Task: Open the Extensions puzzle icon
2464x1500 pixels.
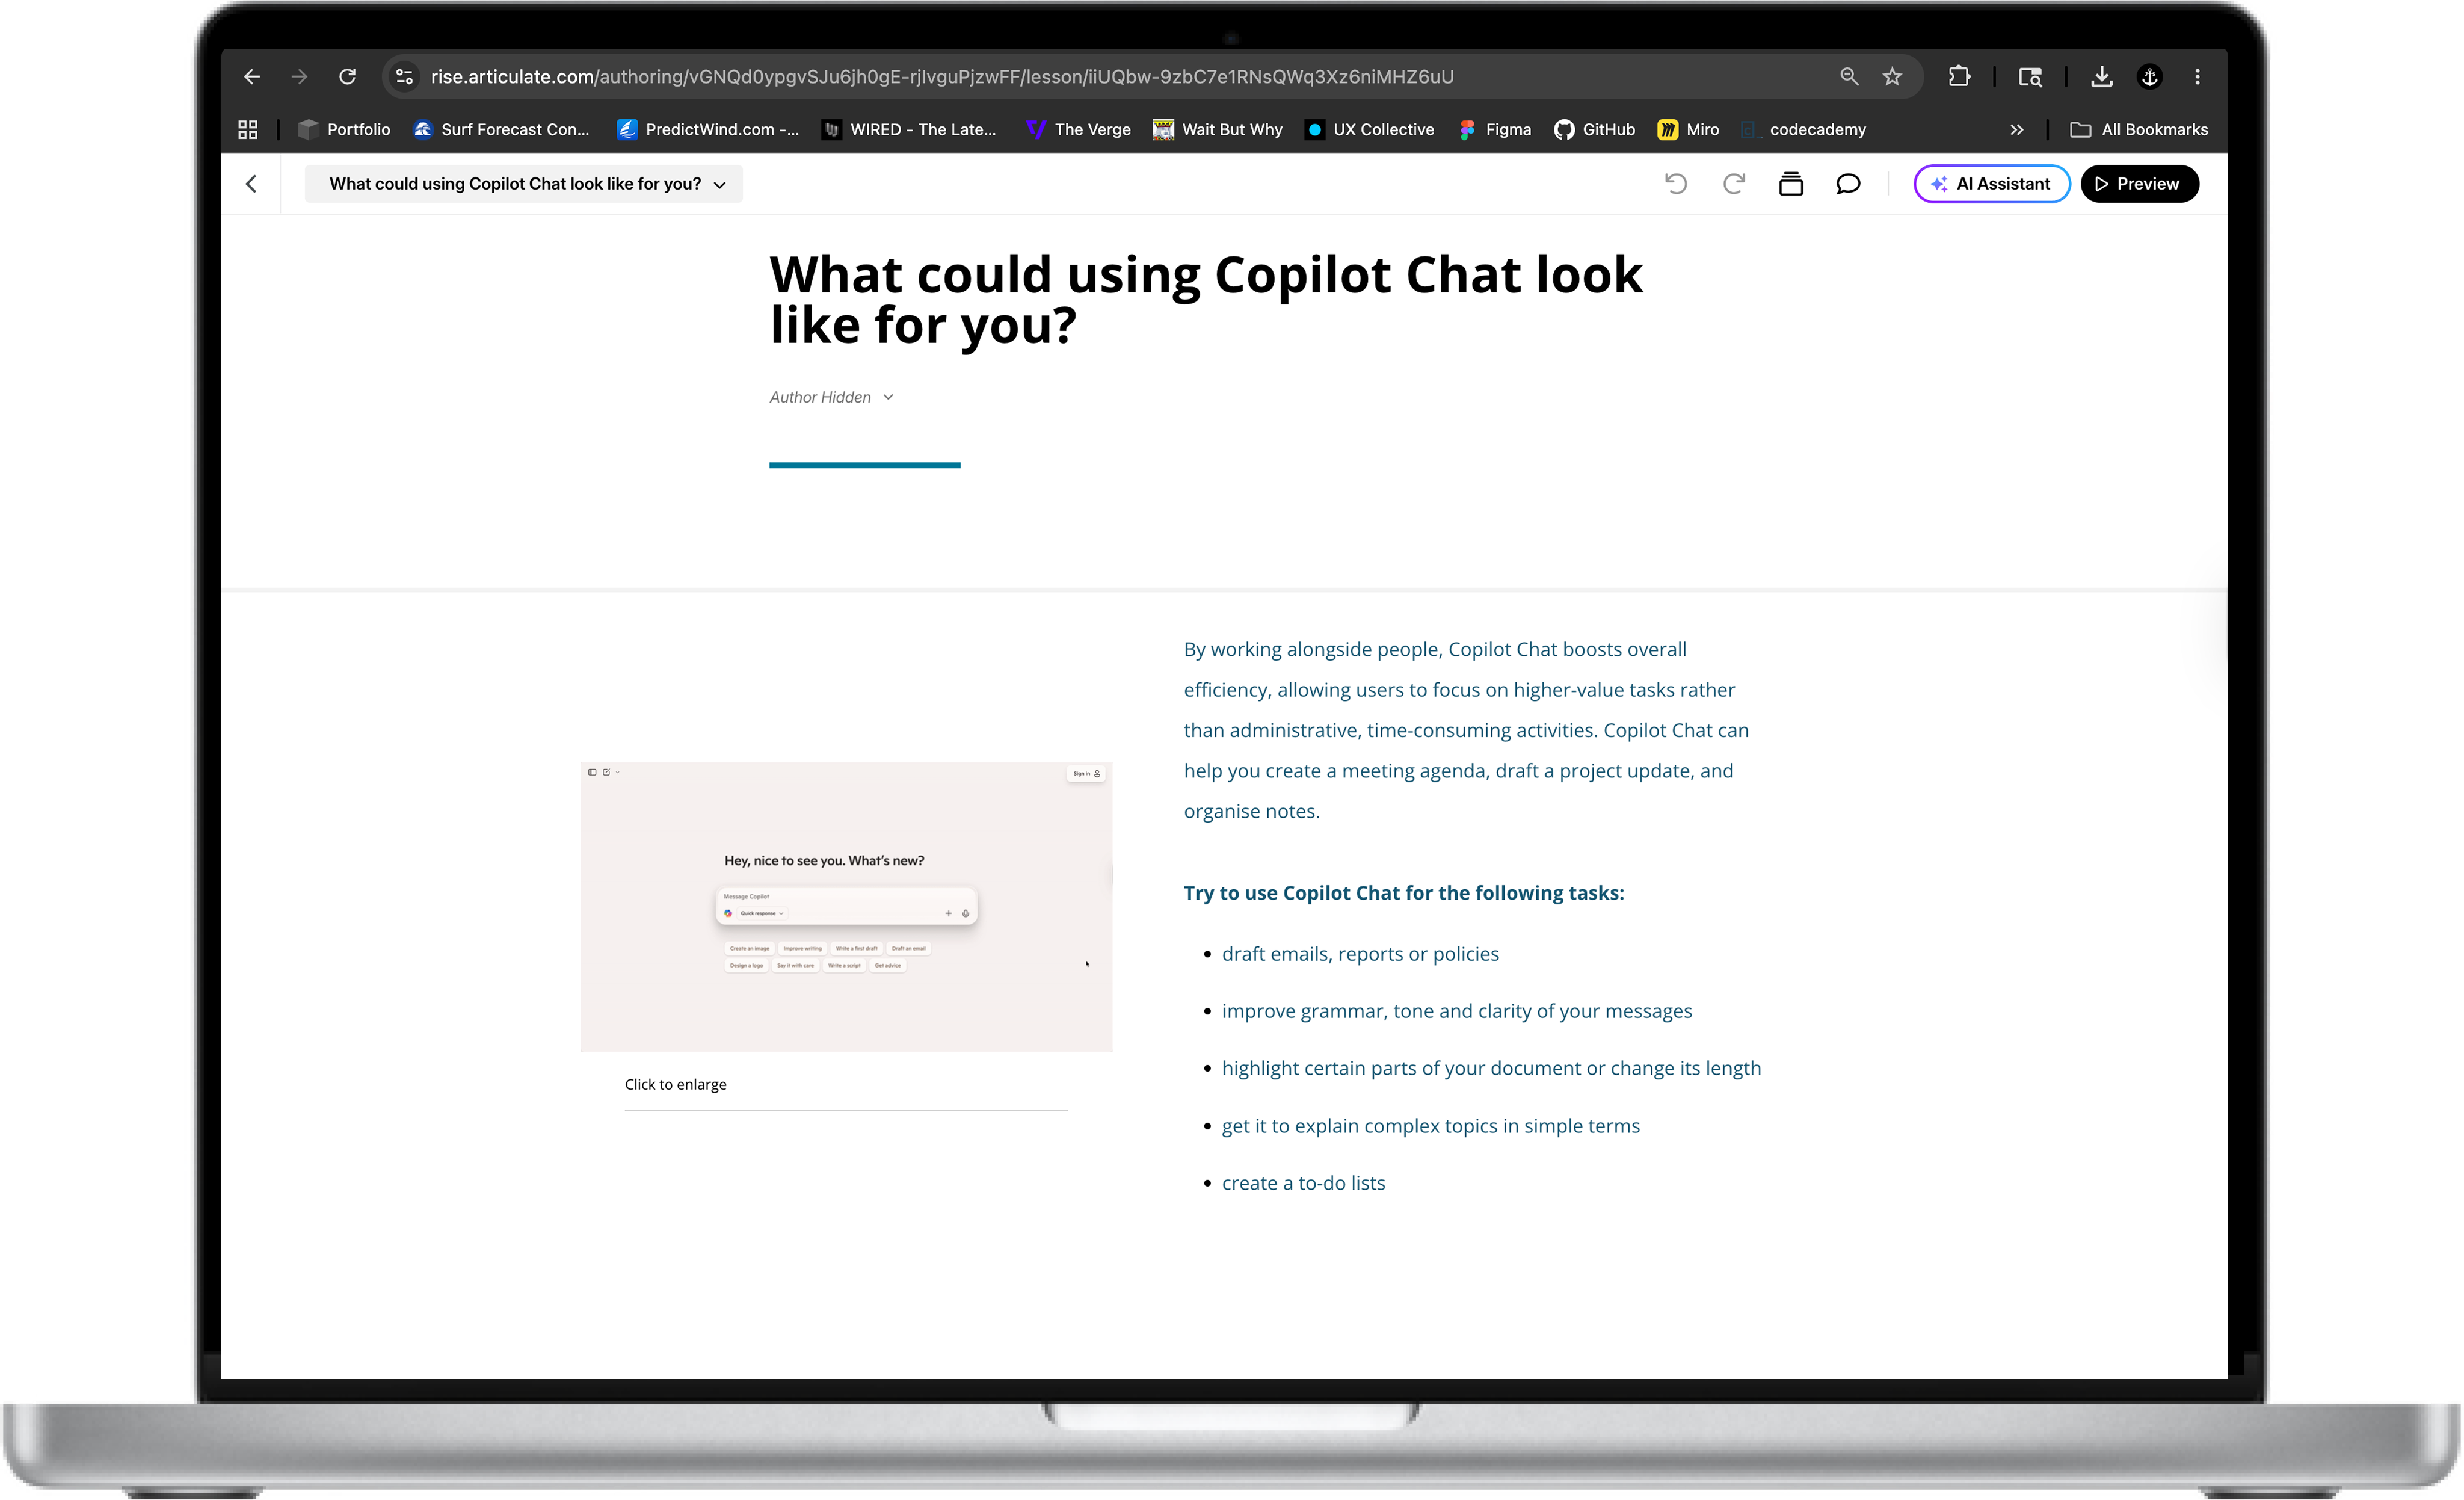Action: point(1959,77)
